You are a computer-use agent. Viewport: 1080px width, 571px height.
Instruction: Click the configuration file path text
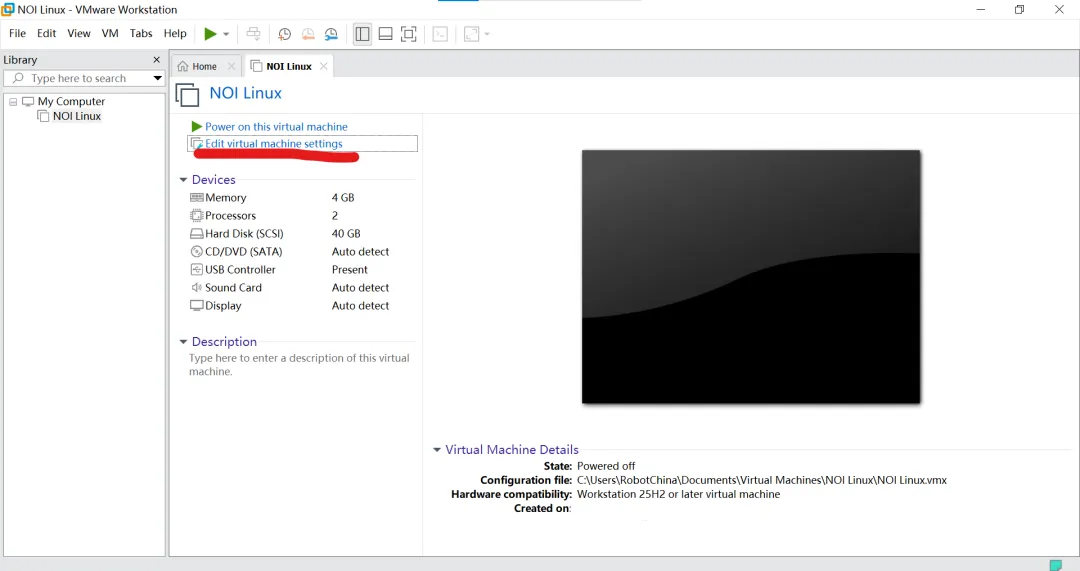[762, 480]
